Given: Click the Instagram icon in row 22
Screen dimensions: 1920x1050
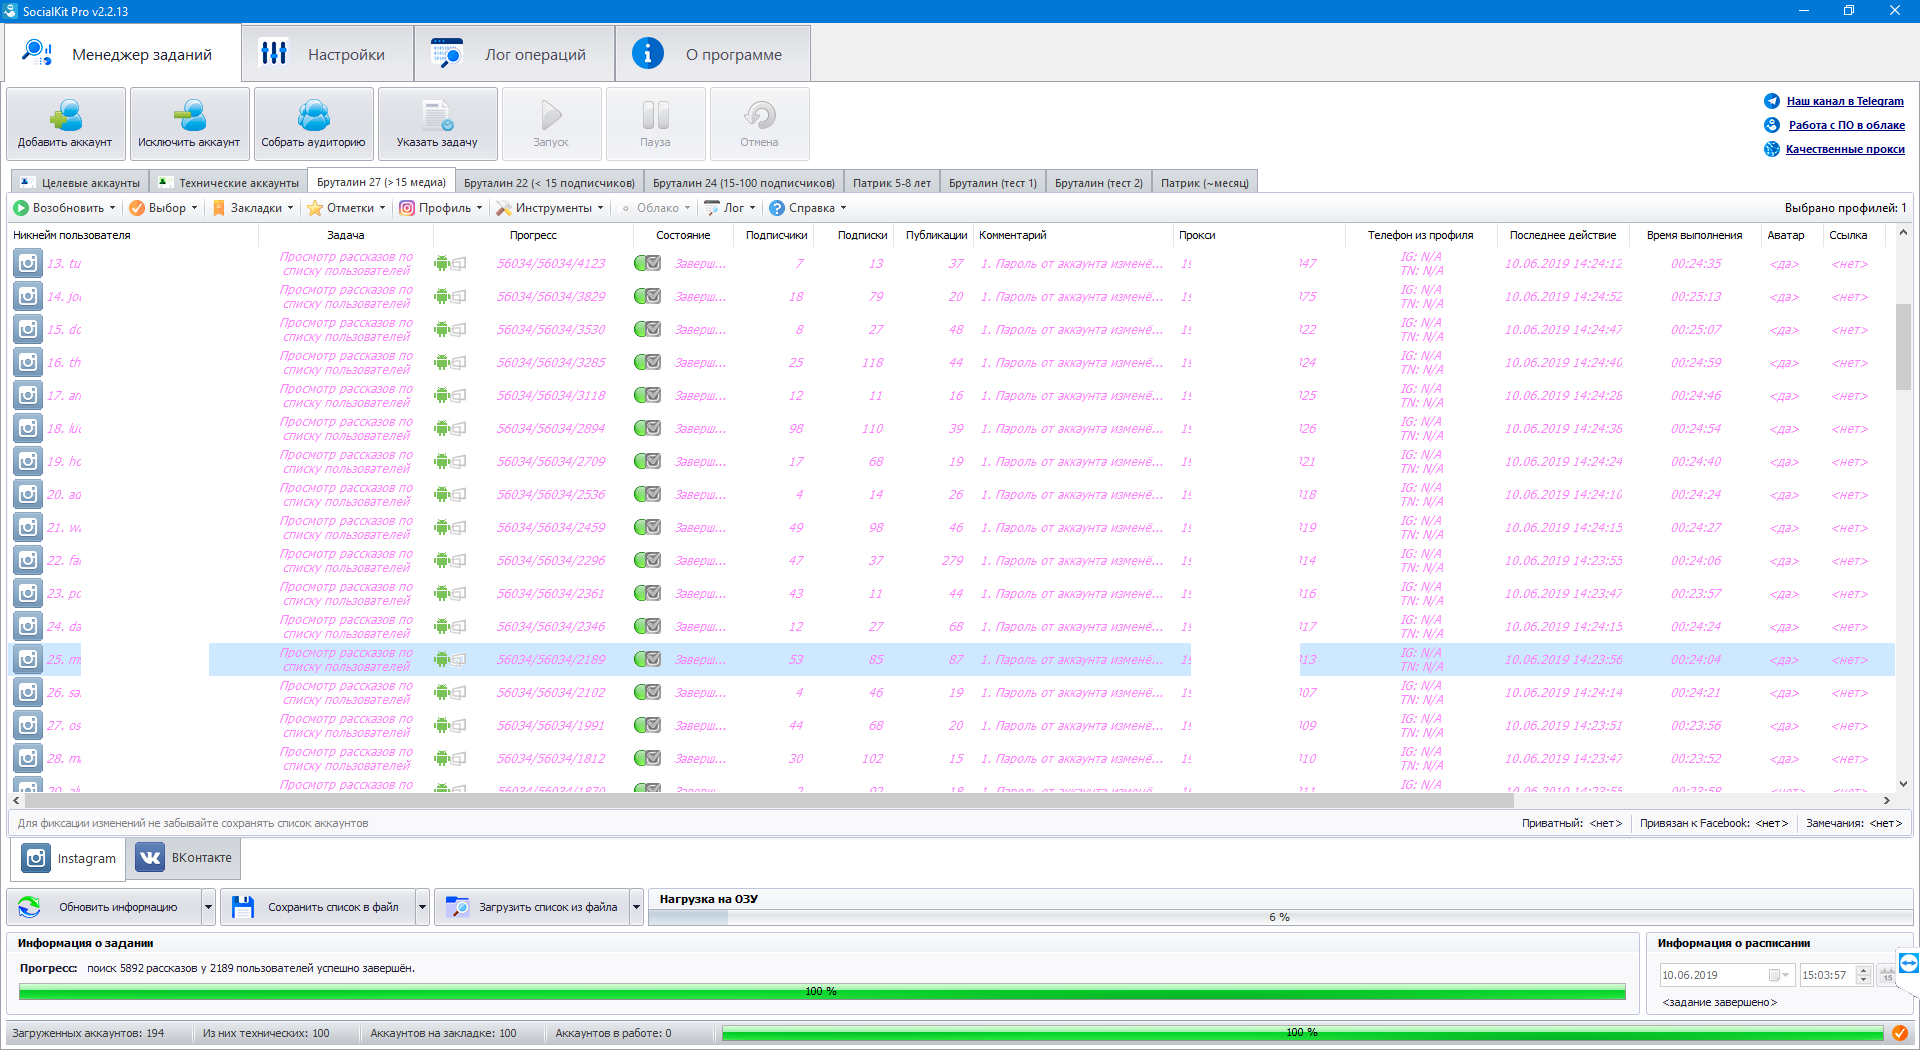Looking at the screenshot, I should [28, 560].
